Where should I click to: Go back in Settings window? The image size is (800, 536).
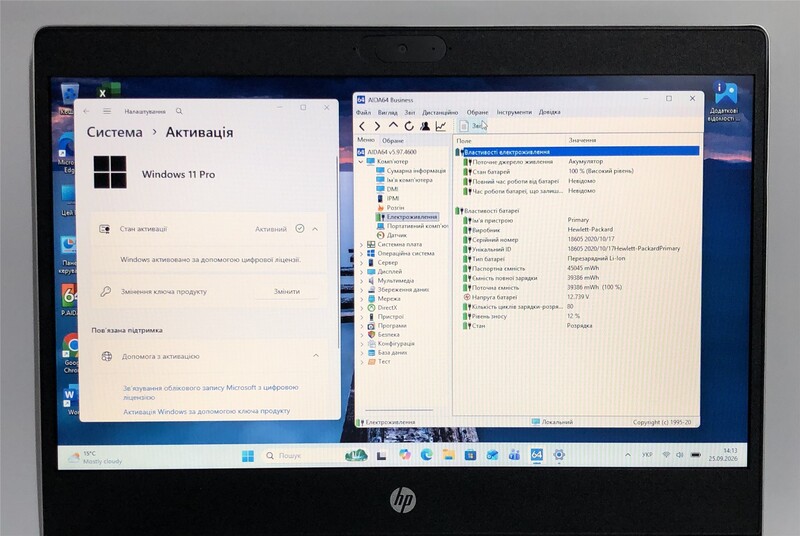coord(86,111)
